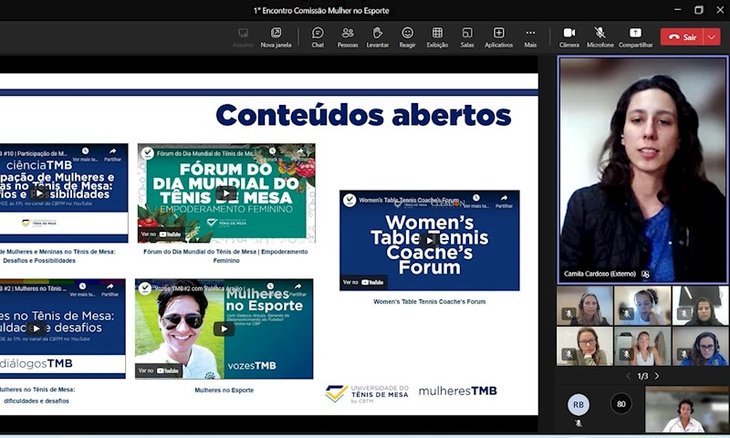Open Ver no YouTube on Coache's Forum video
The height and width of the screenshot is (438, 730).
[363, 282]
